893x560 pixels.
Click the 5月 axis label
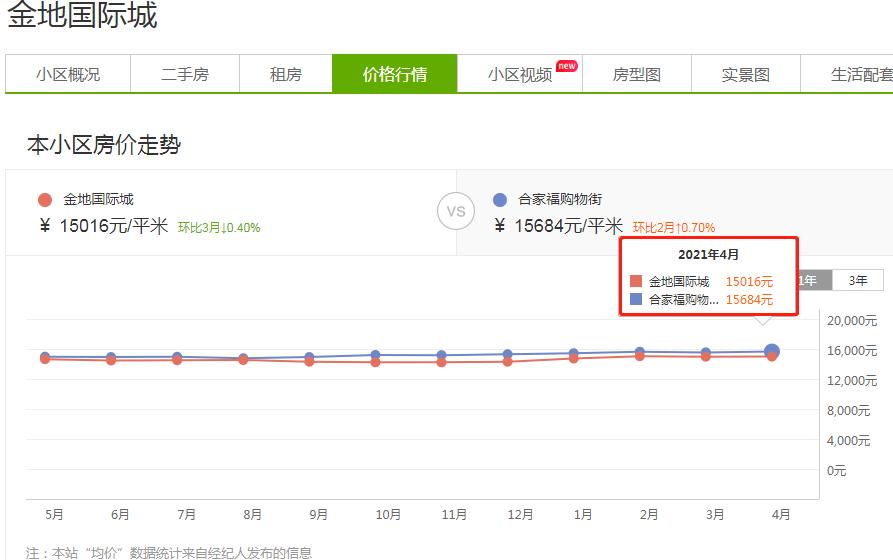[54, 514]
